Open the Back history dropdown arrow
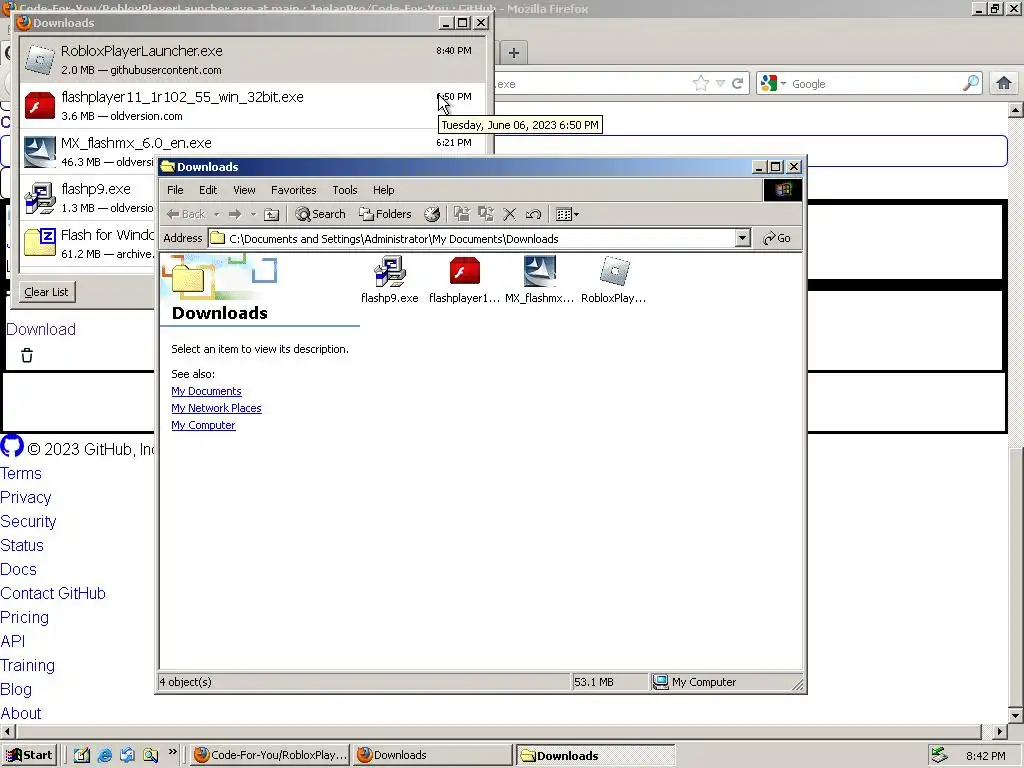Viewport: 1024px width, 768px height. pos(217,214)
